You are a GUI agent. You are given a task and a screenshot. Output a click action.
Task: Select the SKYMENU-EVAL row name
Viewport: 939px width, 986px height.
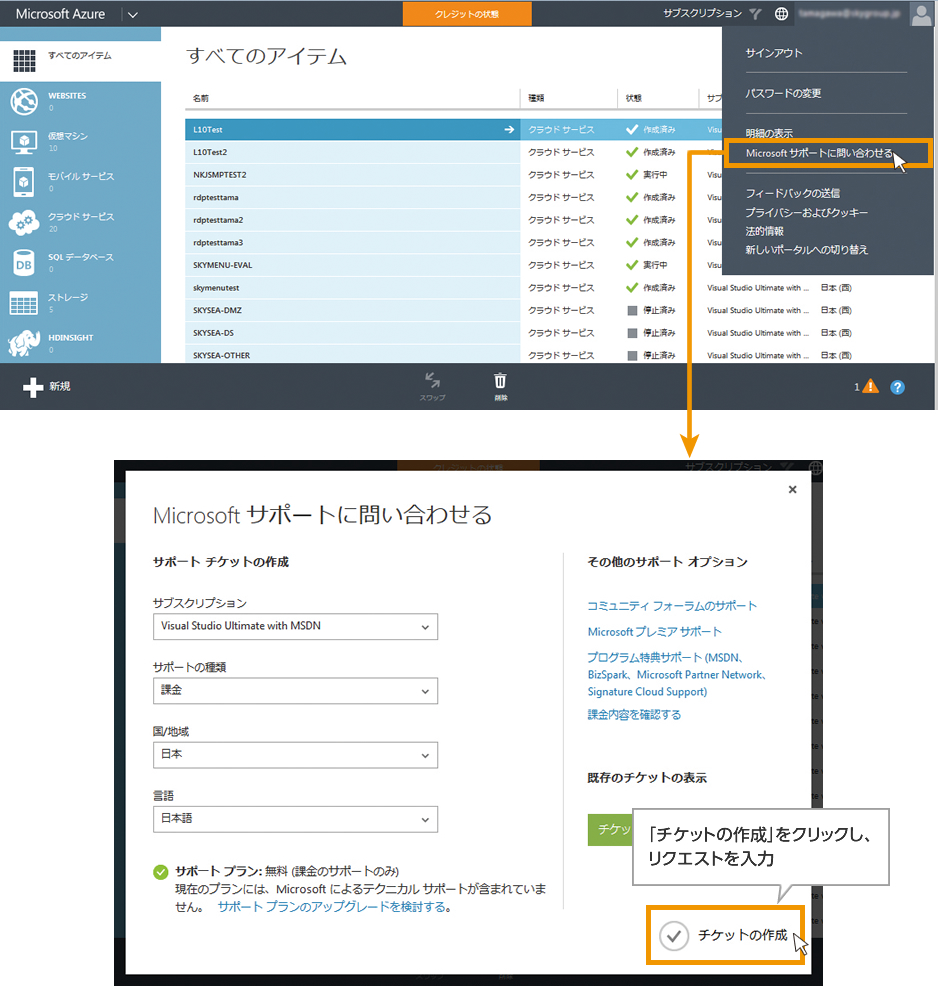pos(223,265)
